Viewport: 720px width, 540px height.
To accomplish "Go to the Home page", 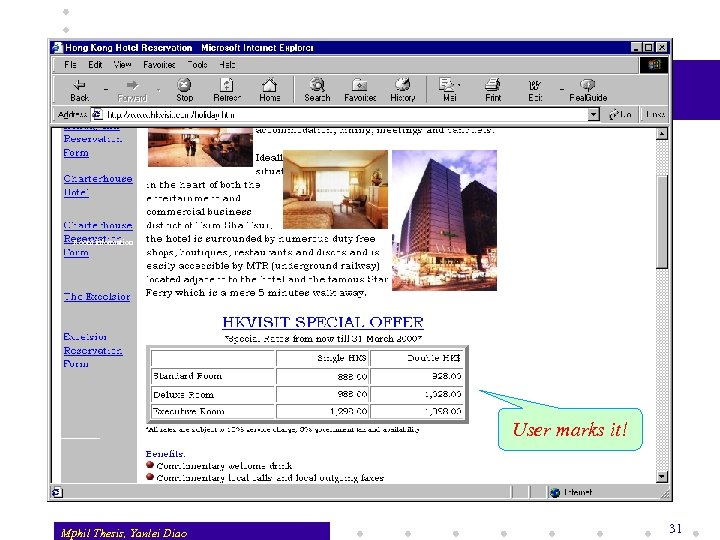I will tap(269, 90).
